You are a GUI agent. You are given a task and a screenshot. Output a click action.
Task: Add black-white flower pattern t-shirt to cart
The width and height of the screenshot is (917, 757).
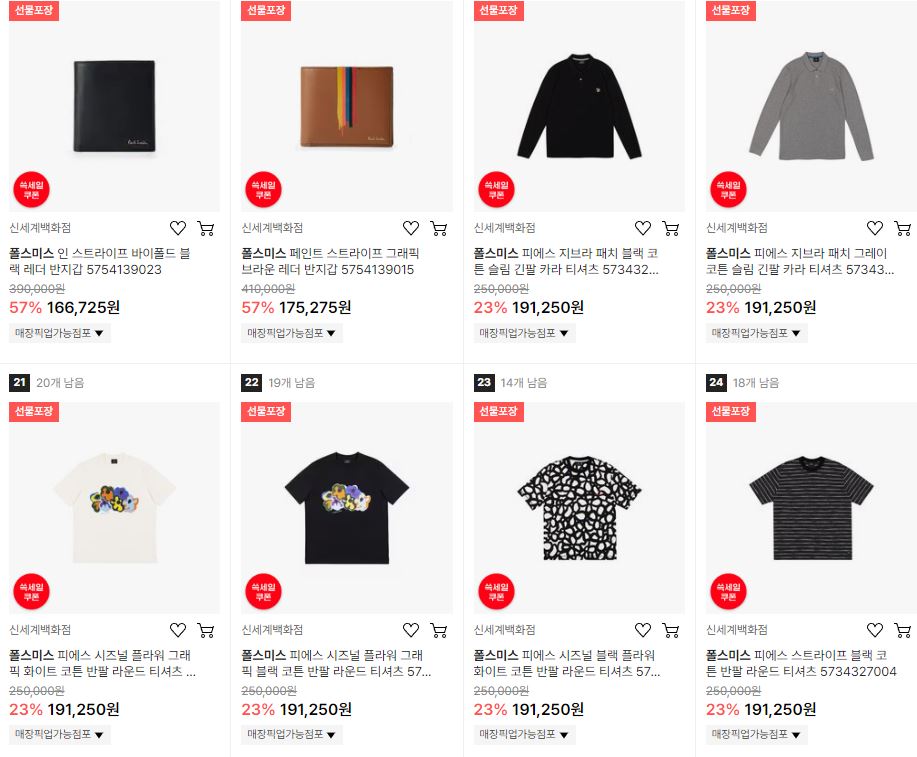(671, 630)
